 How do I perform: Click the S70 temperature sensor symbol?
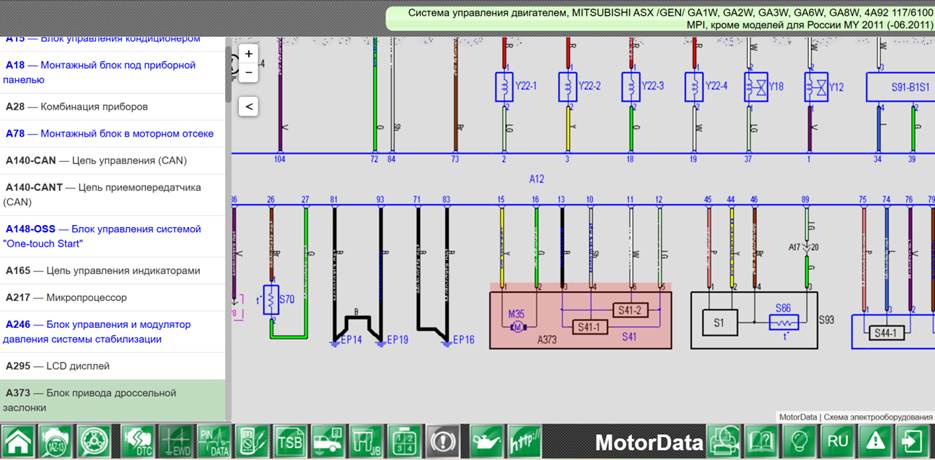click(271, 300)
